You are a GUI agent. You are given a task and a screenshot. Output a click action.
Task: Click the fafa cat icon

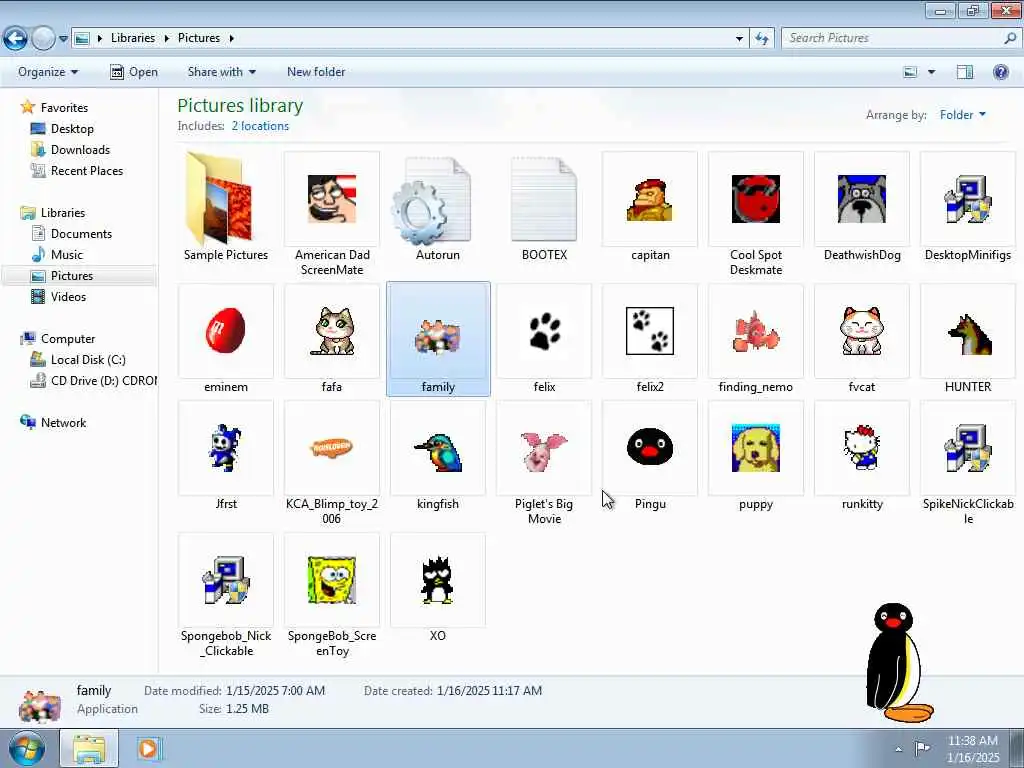(332, 330)
